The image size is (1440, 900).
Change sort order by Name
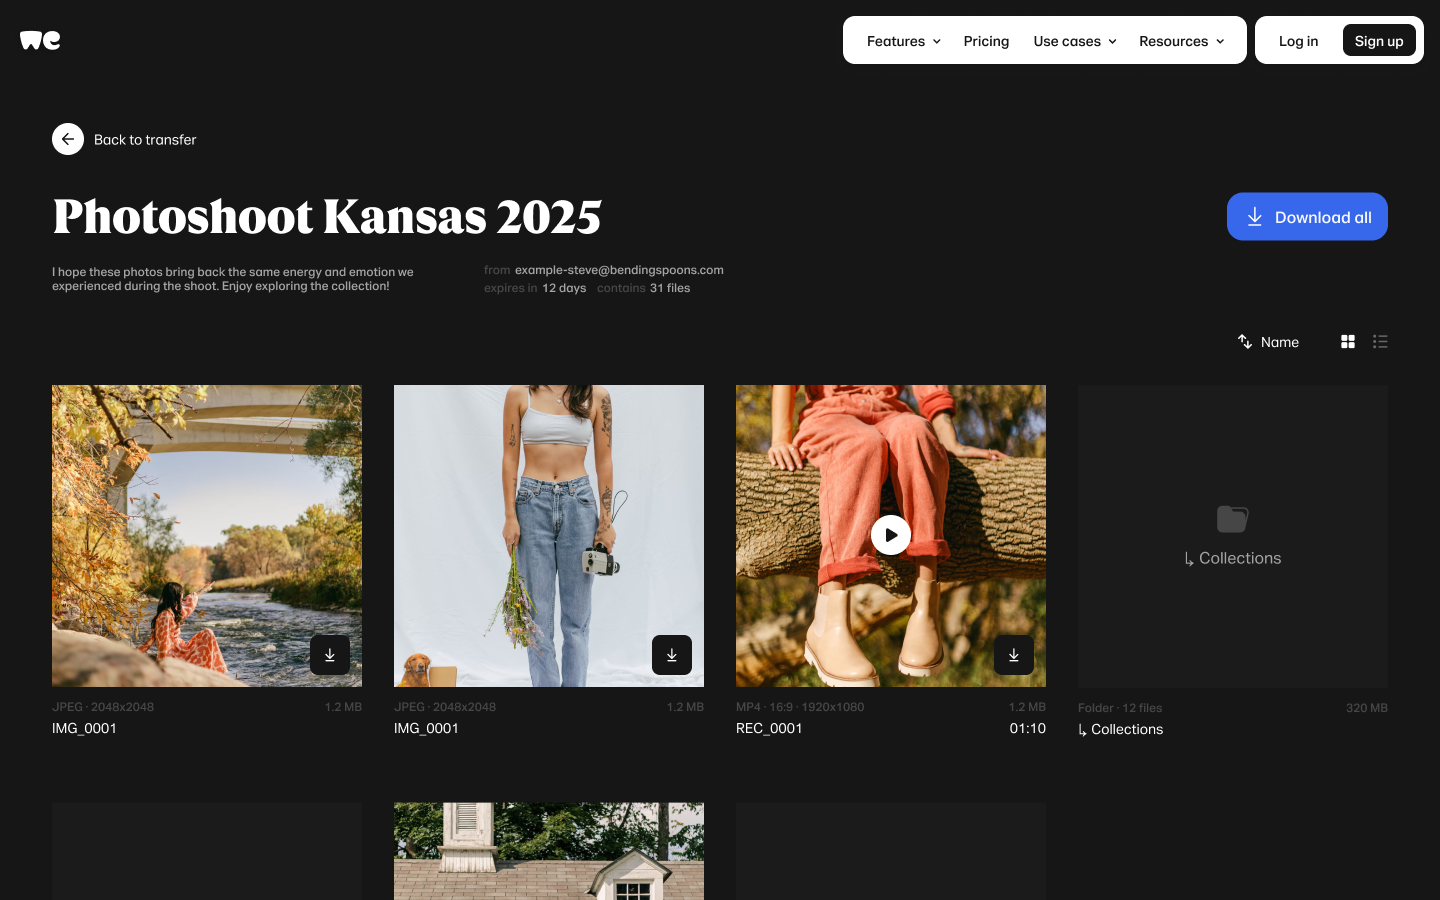(x=1268, y=342)
